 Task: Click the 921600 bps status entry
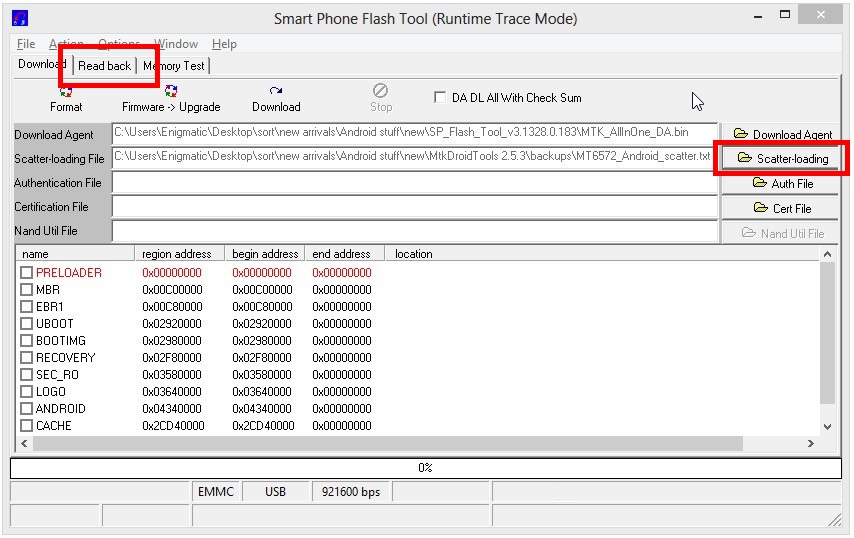click(351, 492)
